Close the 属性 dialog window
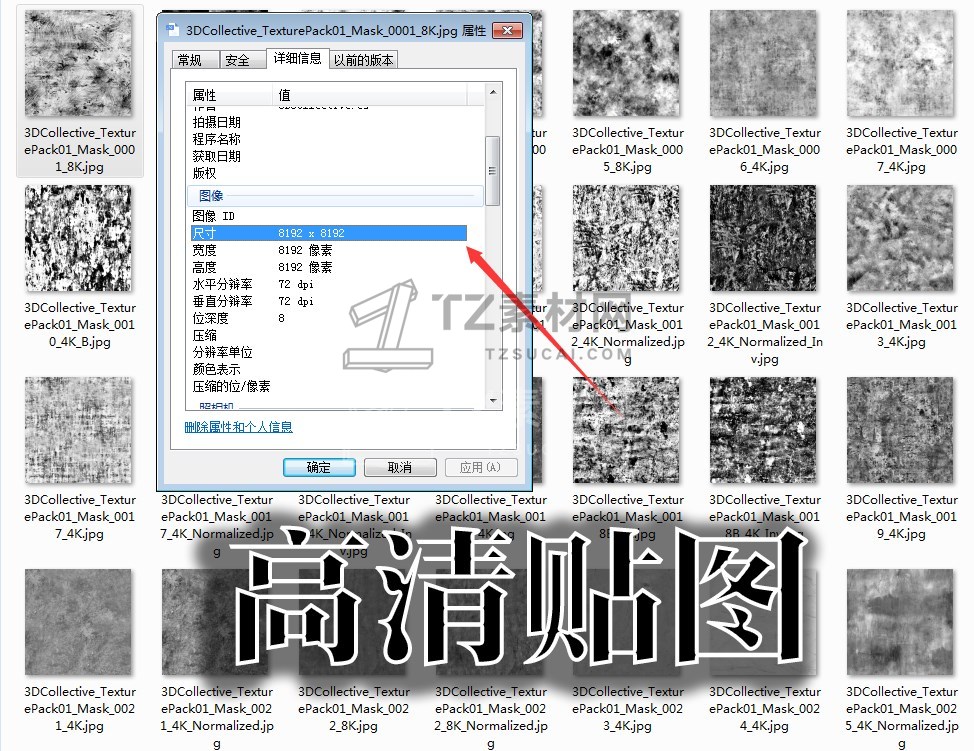This screenshot has height=751, width=974. coord(507,30)
